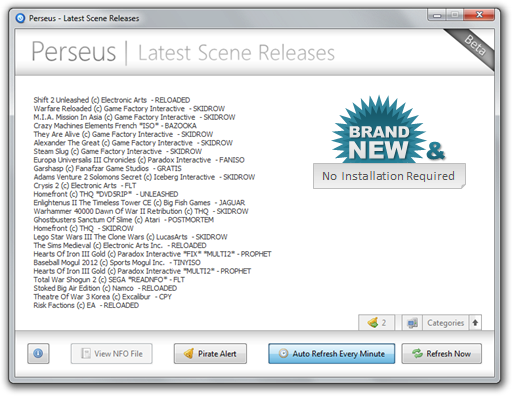Select Ghostbusters Sanctum Of Slime POSTMORTEM

point(124,220)
